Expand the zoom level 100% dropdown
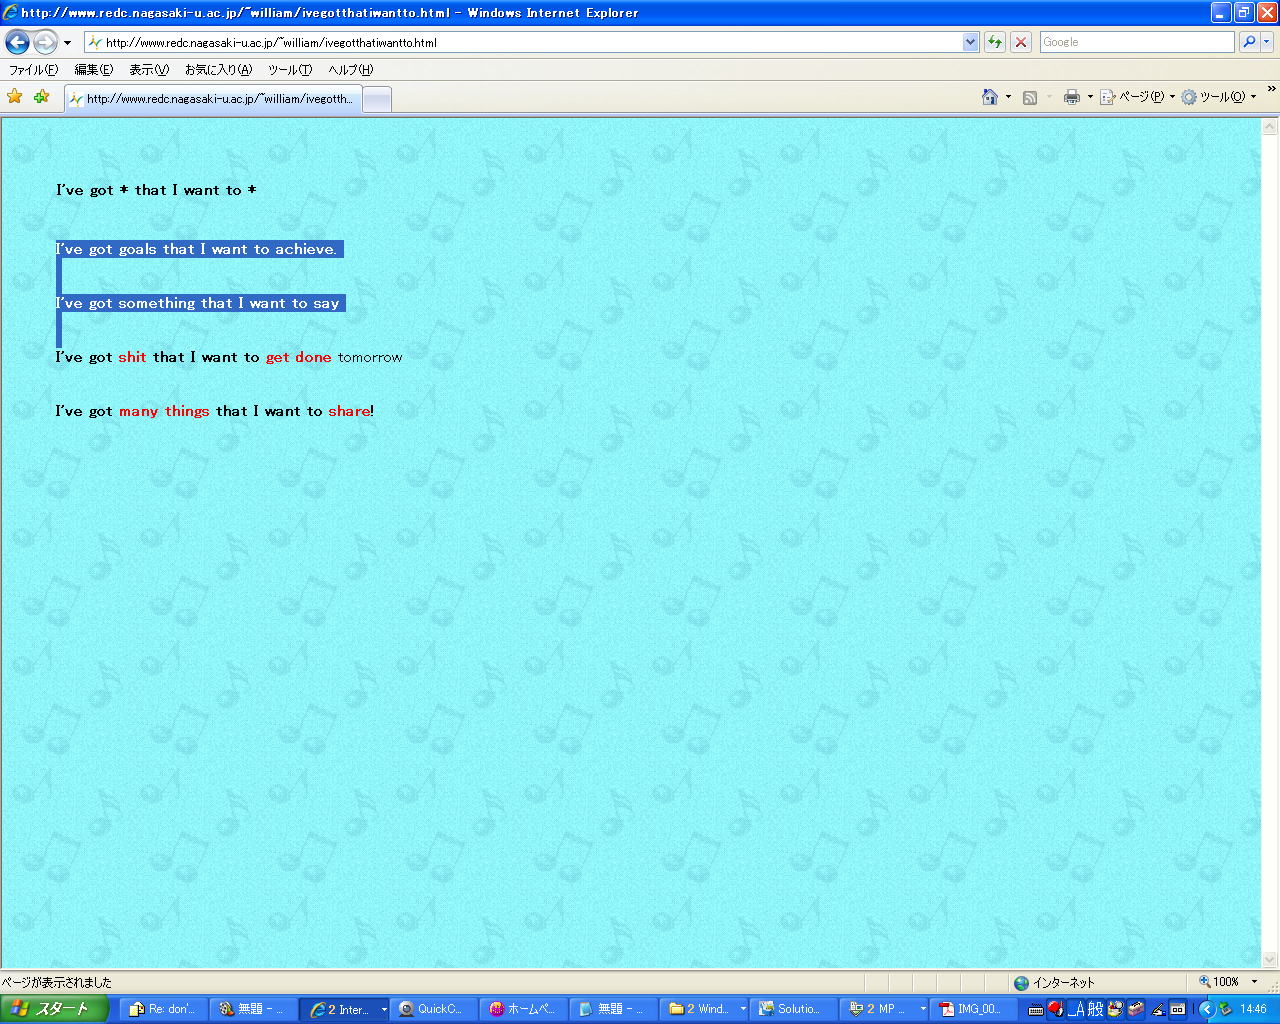 coord(1255,982)
